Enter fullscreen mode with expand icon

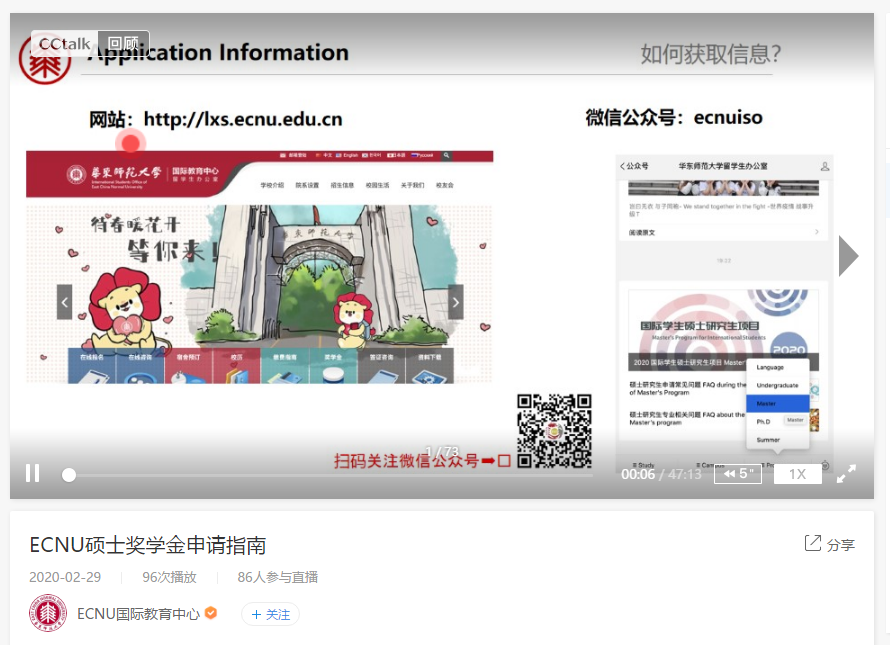(846, 474)
